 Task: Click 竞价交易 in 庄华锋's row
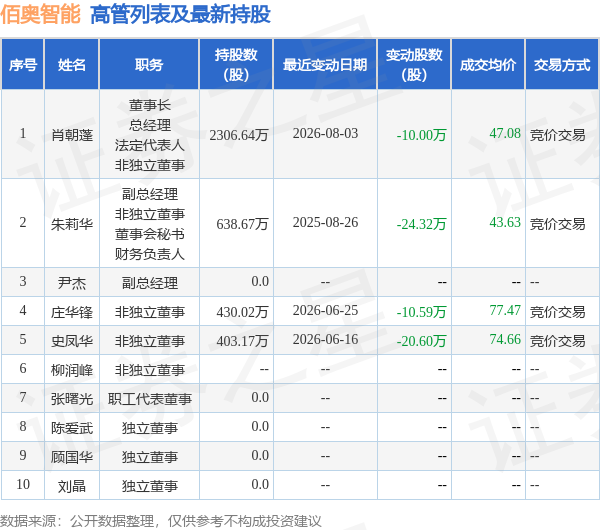[x=558, y=312]
